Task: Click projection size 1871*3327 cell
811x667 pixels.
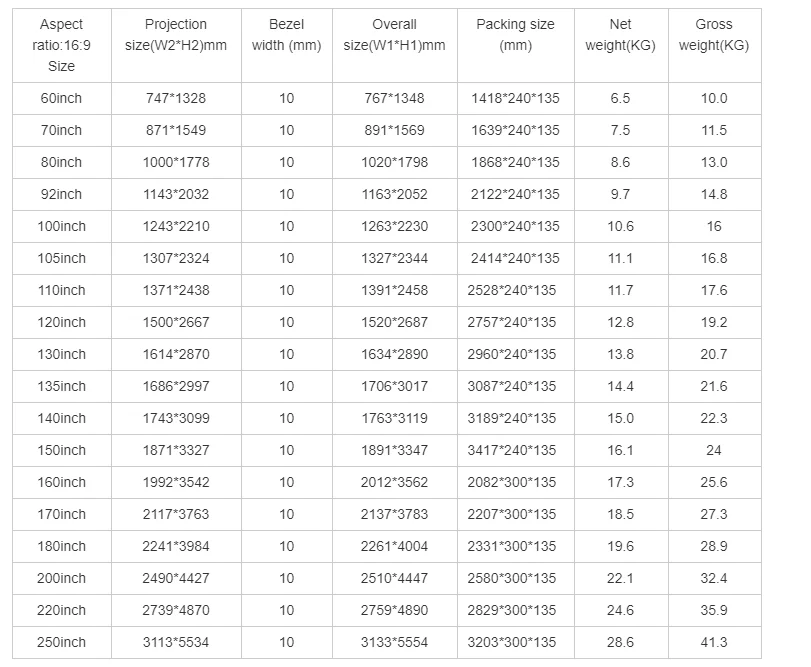Action: [176, 450]
